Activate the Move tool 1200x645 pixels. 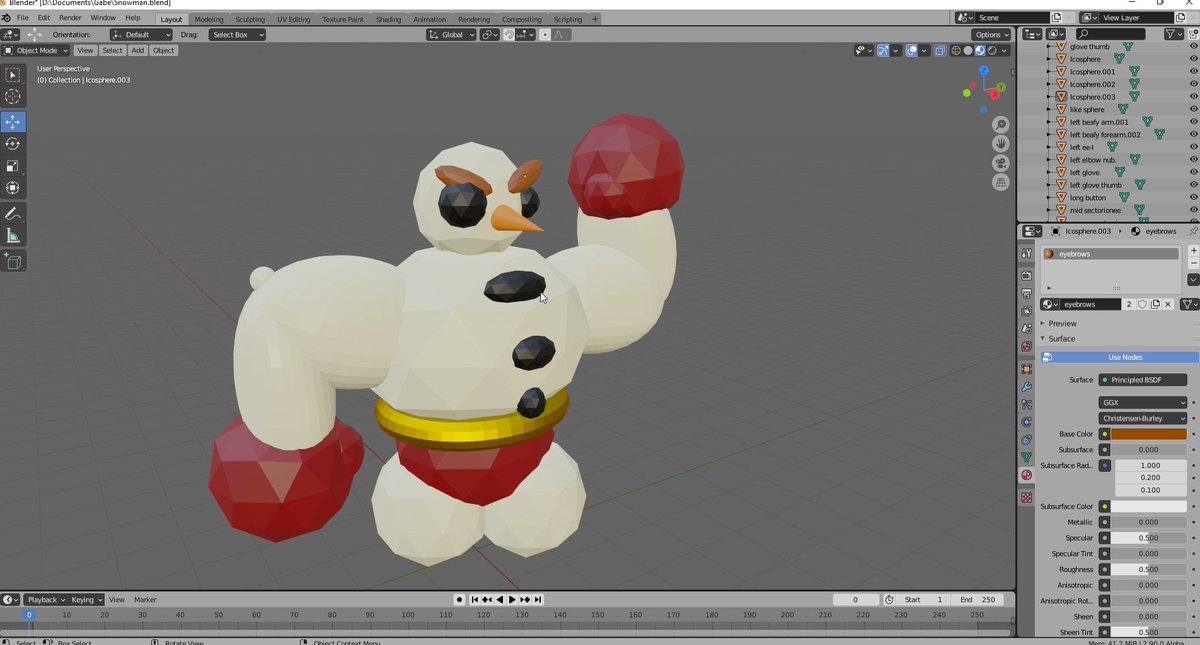coord(13,122)
